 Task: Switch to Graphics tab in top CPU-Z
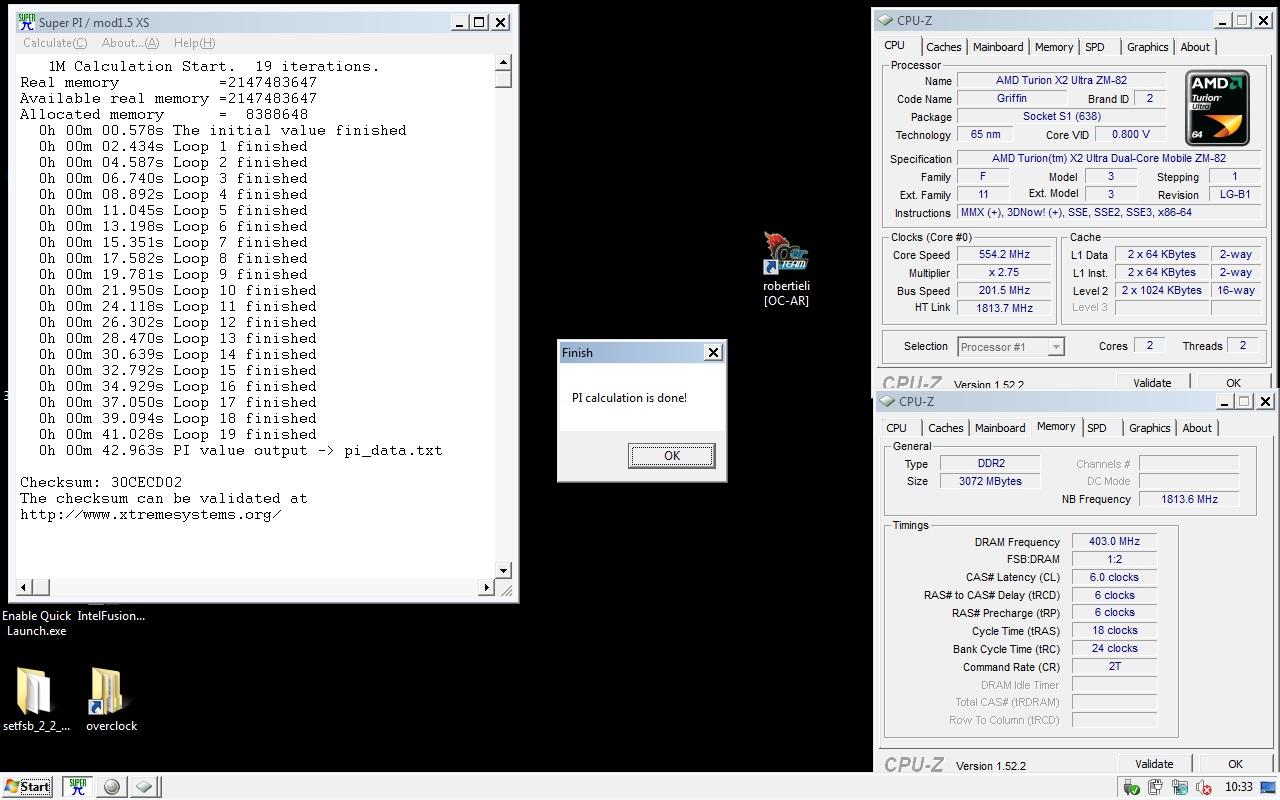(1147, 47)
